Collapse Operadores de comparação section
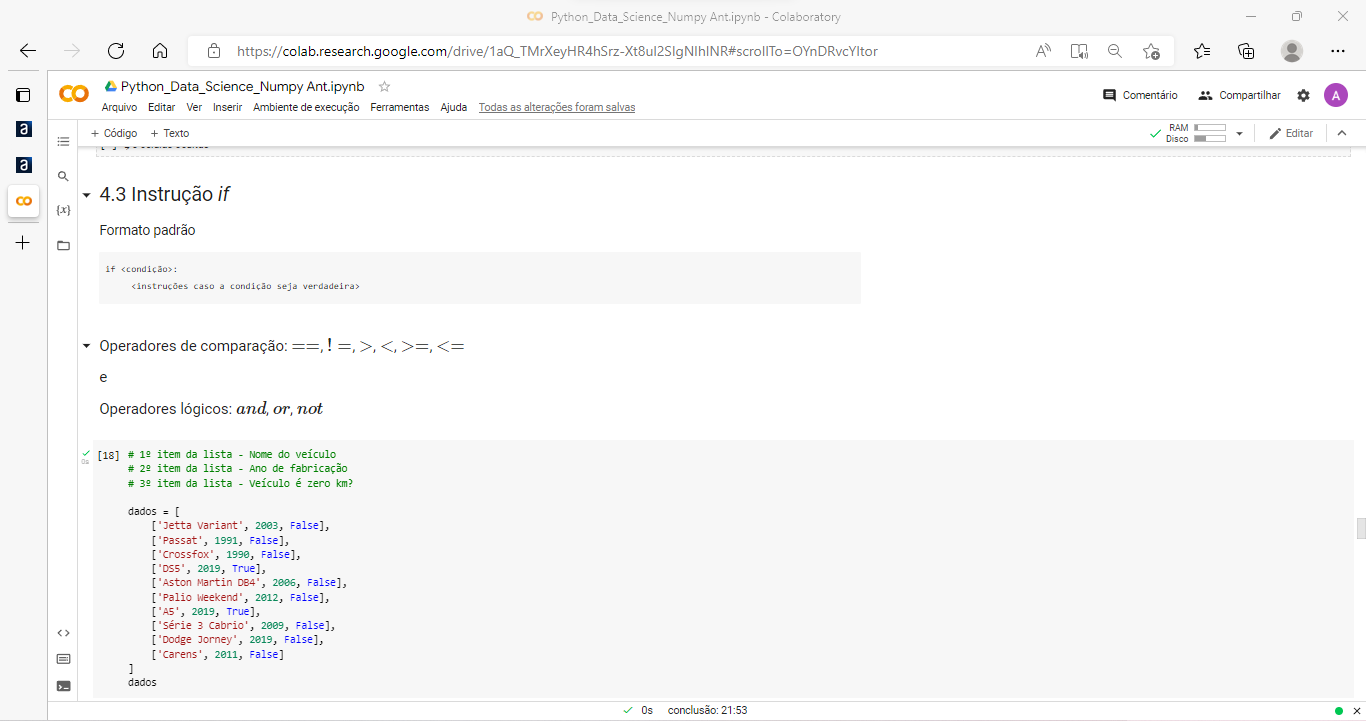 point(87,346)
